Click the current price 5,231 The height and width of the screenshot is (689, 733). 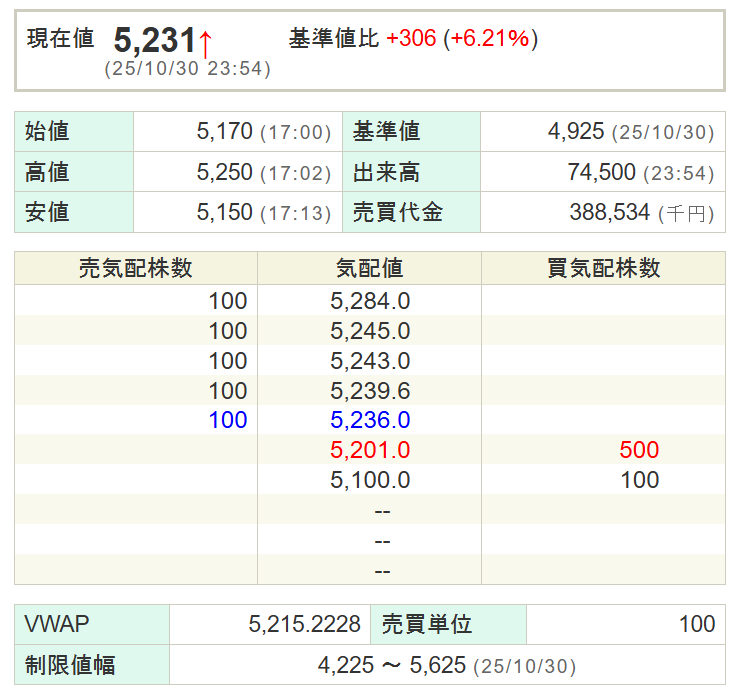point(154,40)
